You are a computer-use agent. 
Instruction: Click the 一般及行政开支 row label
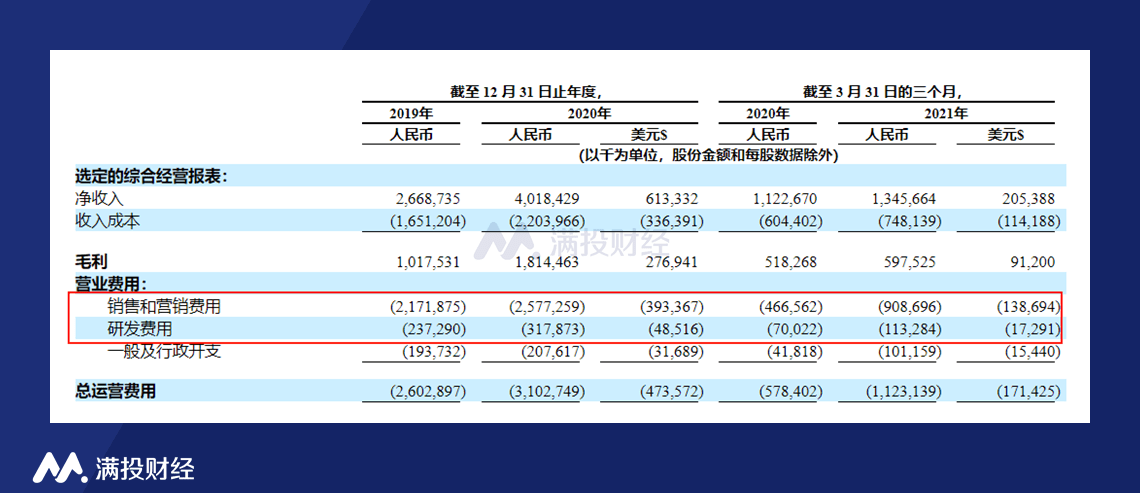point(163,352)
